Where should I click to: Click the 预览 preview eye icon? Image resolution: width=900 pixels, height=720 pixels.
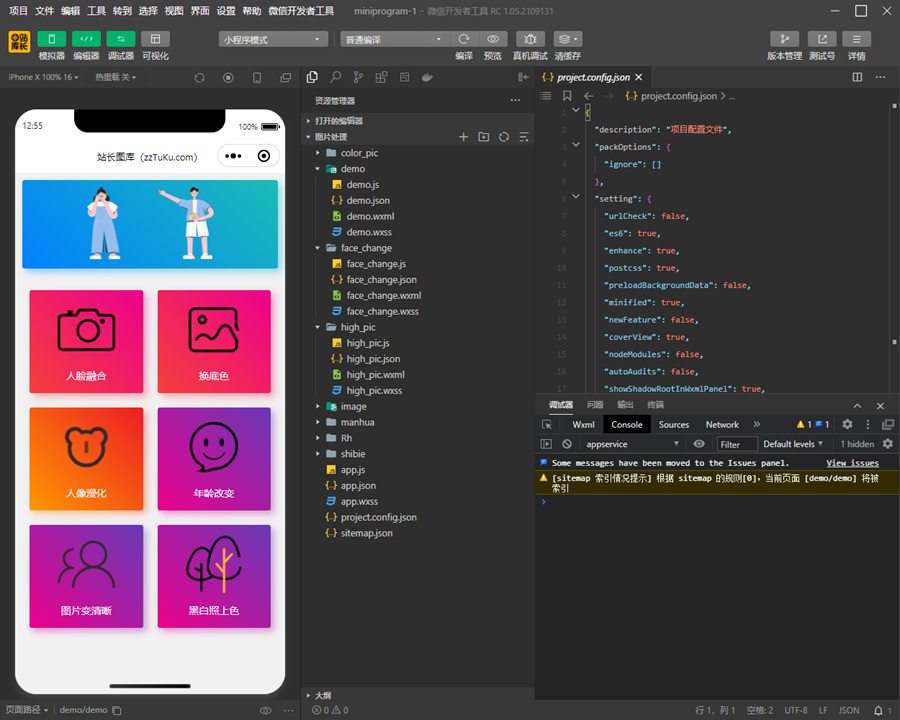coord(492,39)
